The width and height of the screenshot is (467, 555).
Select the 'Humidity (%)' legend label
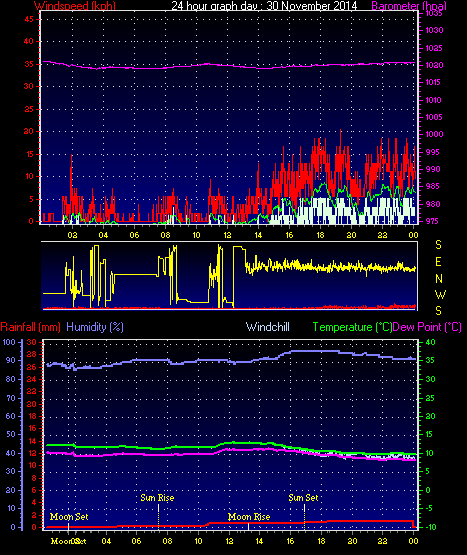tap(95, 327)
